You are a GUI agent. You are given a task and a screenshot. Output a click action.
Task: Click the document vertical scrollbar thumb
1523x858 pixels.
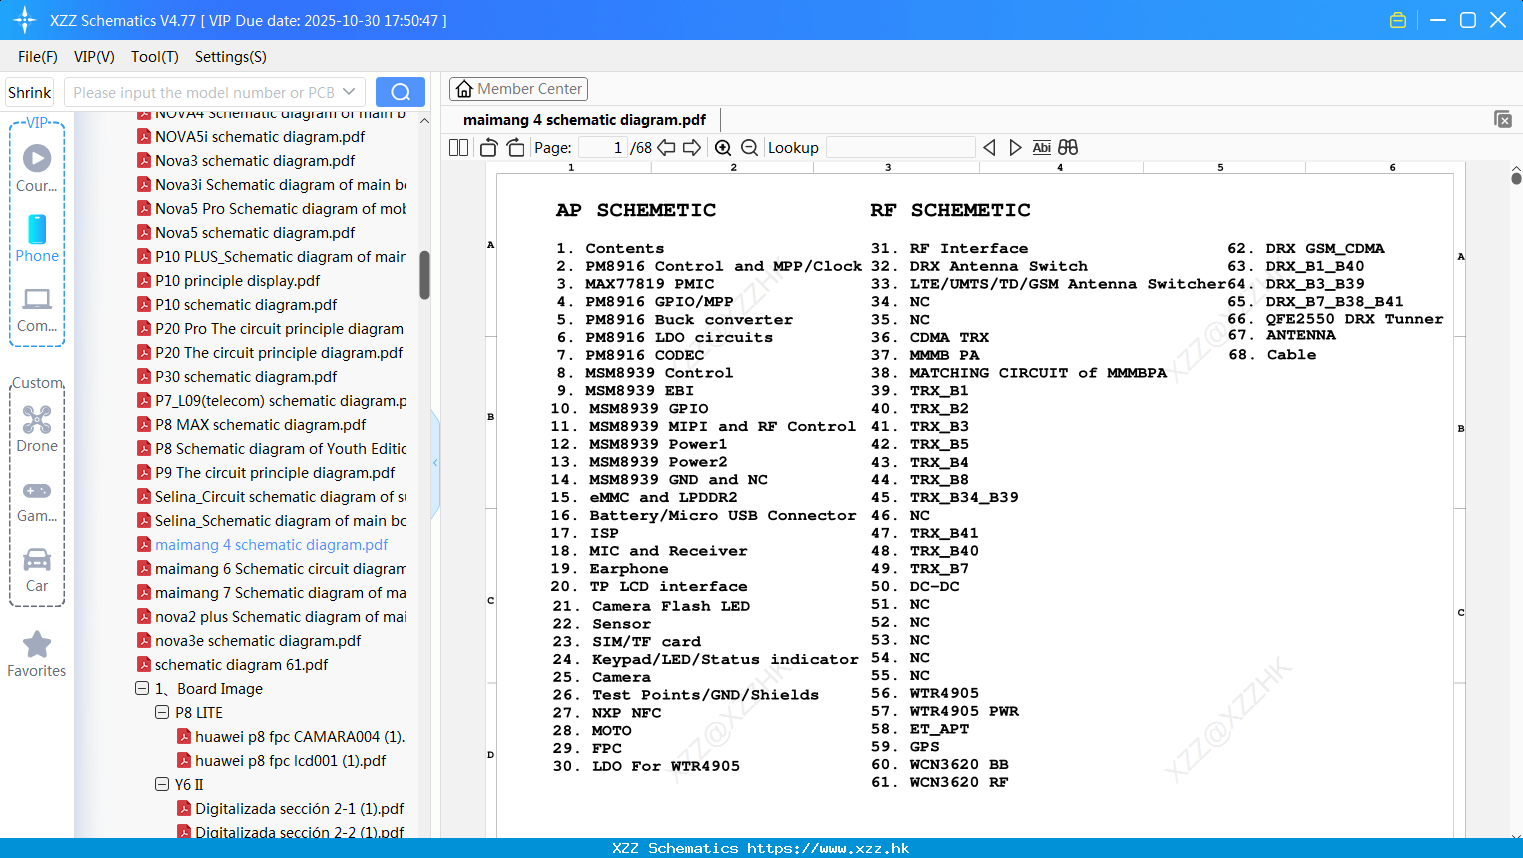click(1516, 178)
